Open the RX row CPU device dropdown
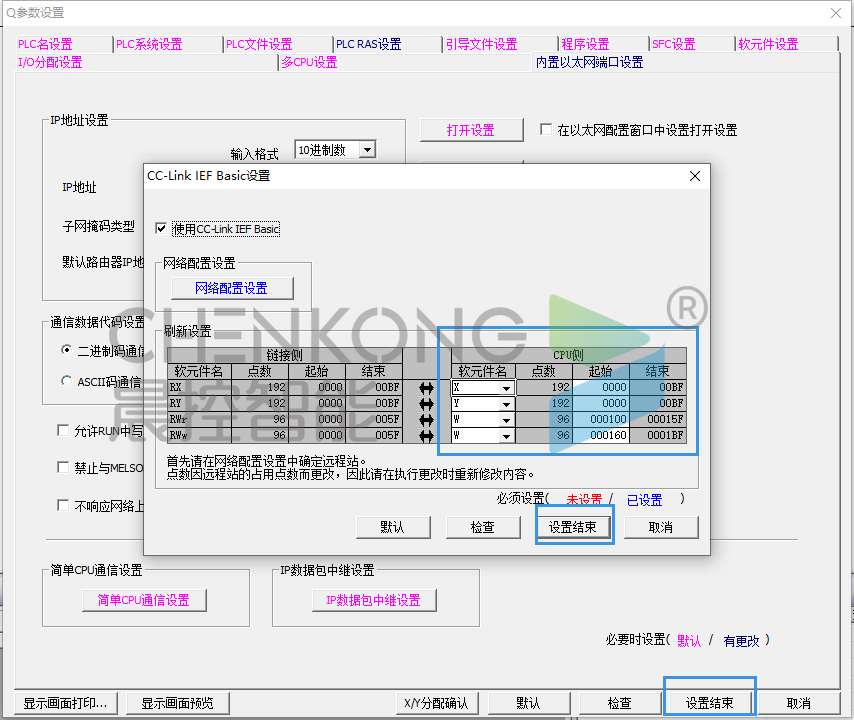The height and width of the screenshot is (720, 854). [x=507, y=388]
